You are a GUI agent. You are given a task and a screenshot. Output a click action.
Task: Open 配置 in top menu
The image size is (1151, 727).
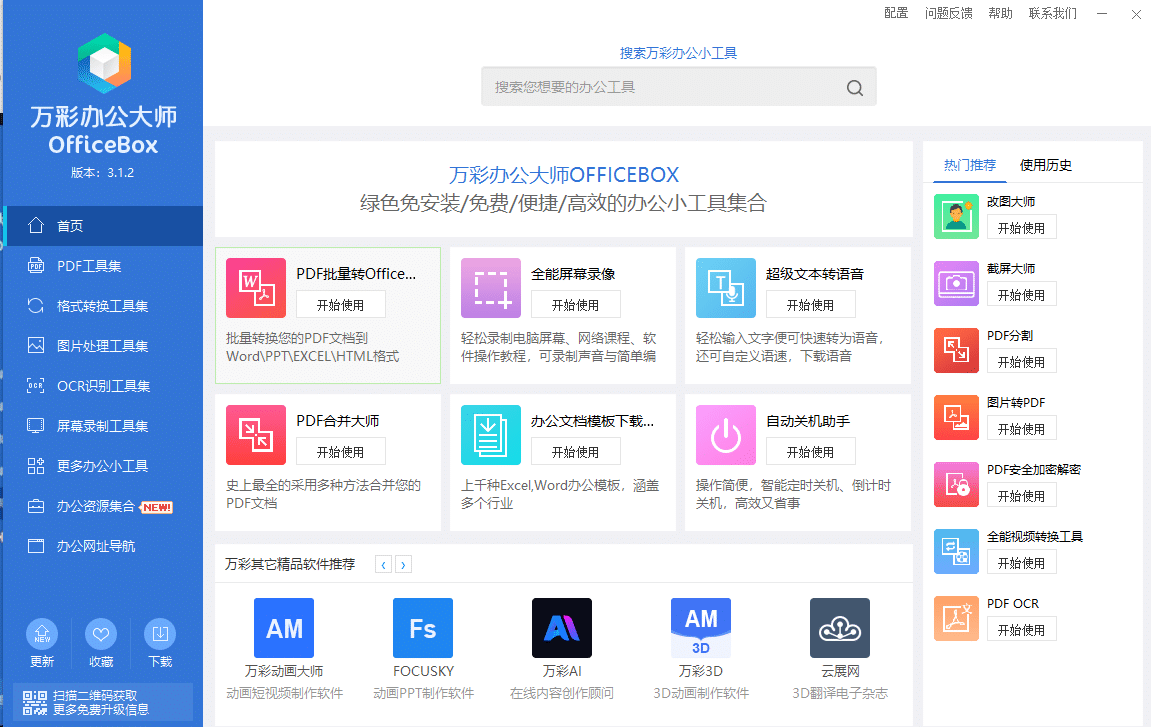(x=896, y=13)
